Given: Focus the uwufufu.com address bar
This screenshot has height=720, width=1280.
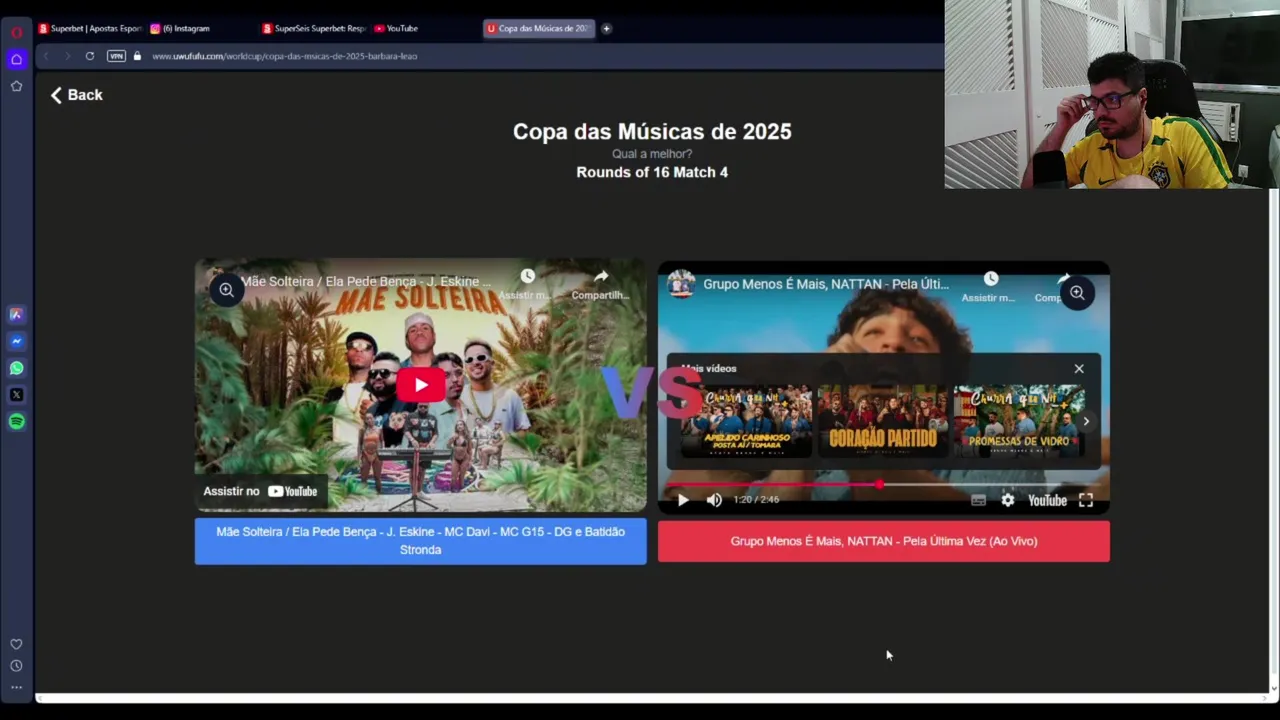Looking at the screenshot, I should click(x=284, y=56).
